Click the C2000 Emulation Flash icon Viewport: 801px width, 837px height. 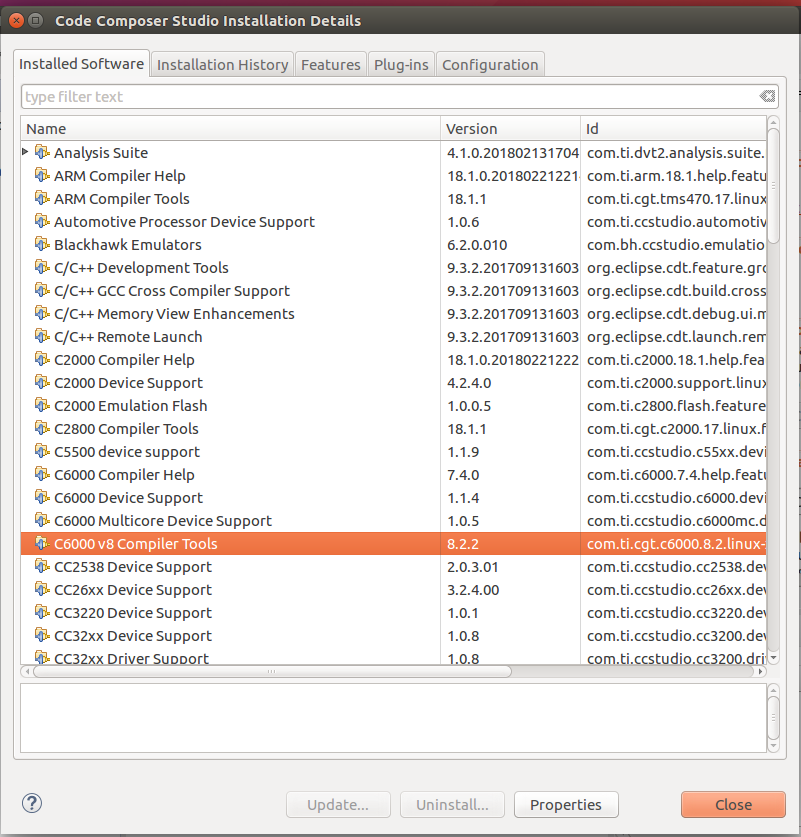pyautogui.click(x=42, y=405)
